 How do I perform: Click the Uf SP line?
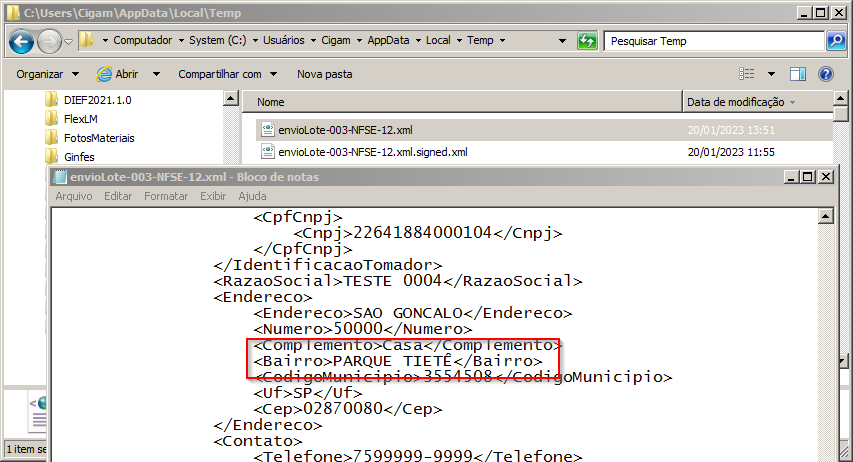(x=308, y=393)
